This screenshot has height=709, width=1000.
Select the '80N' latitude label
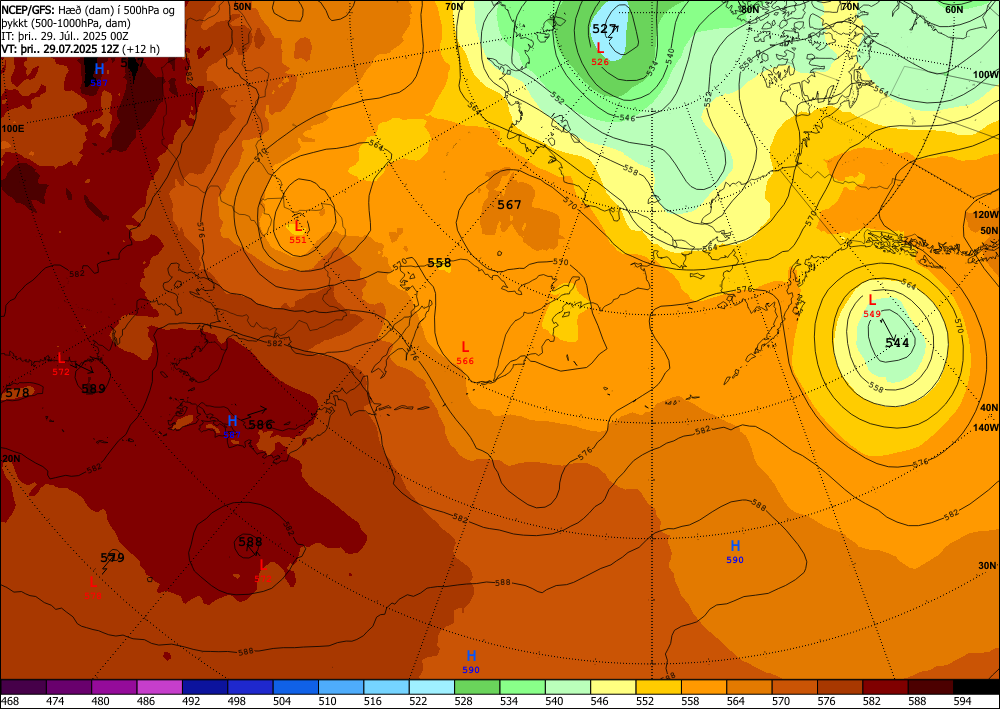pos(749,9)
